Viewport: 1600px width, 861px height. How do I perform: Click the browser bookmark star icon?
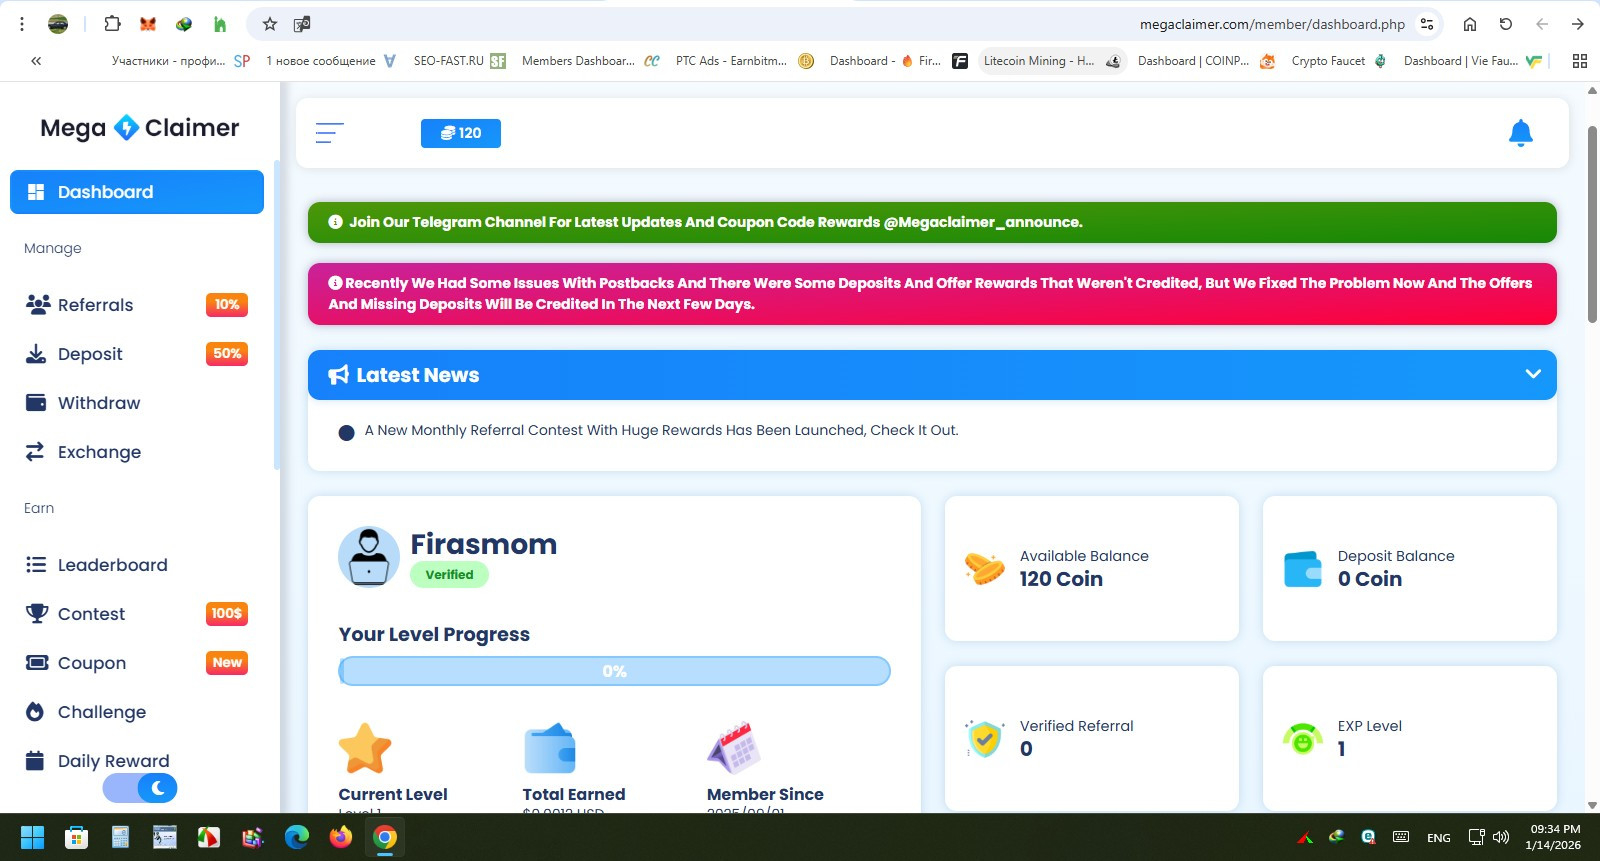click(x=269, y=24)
